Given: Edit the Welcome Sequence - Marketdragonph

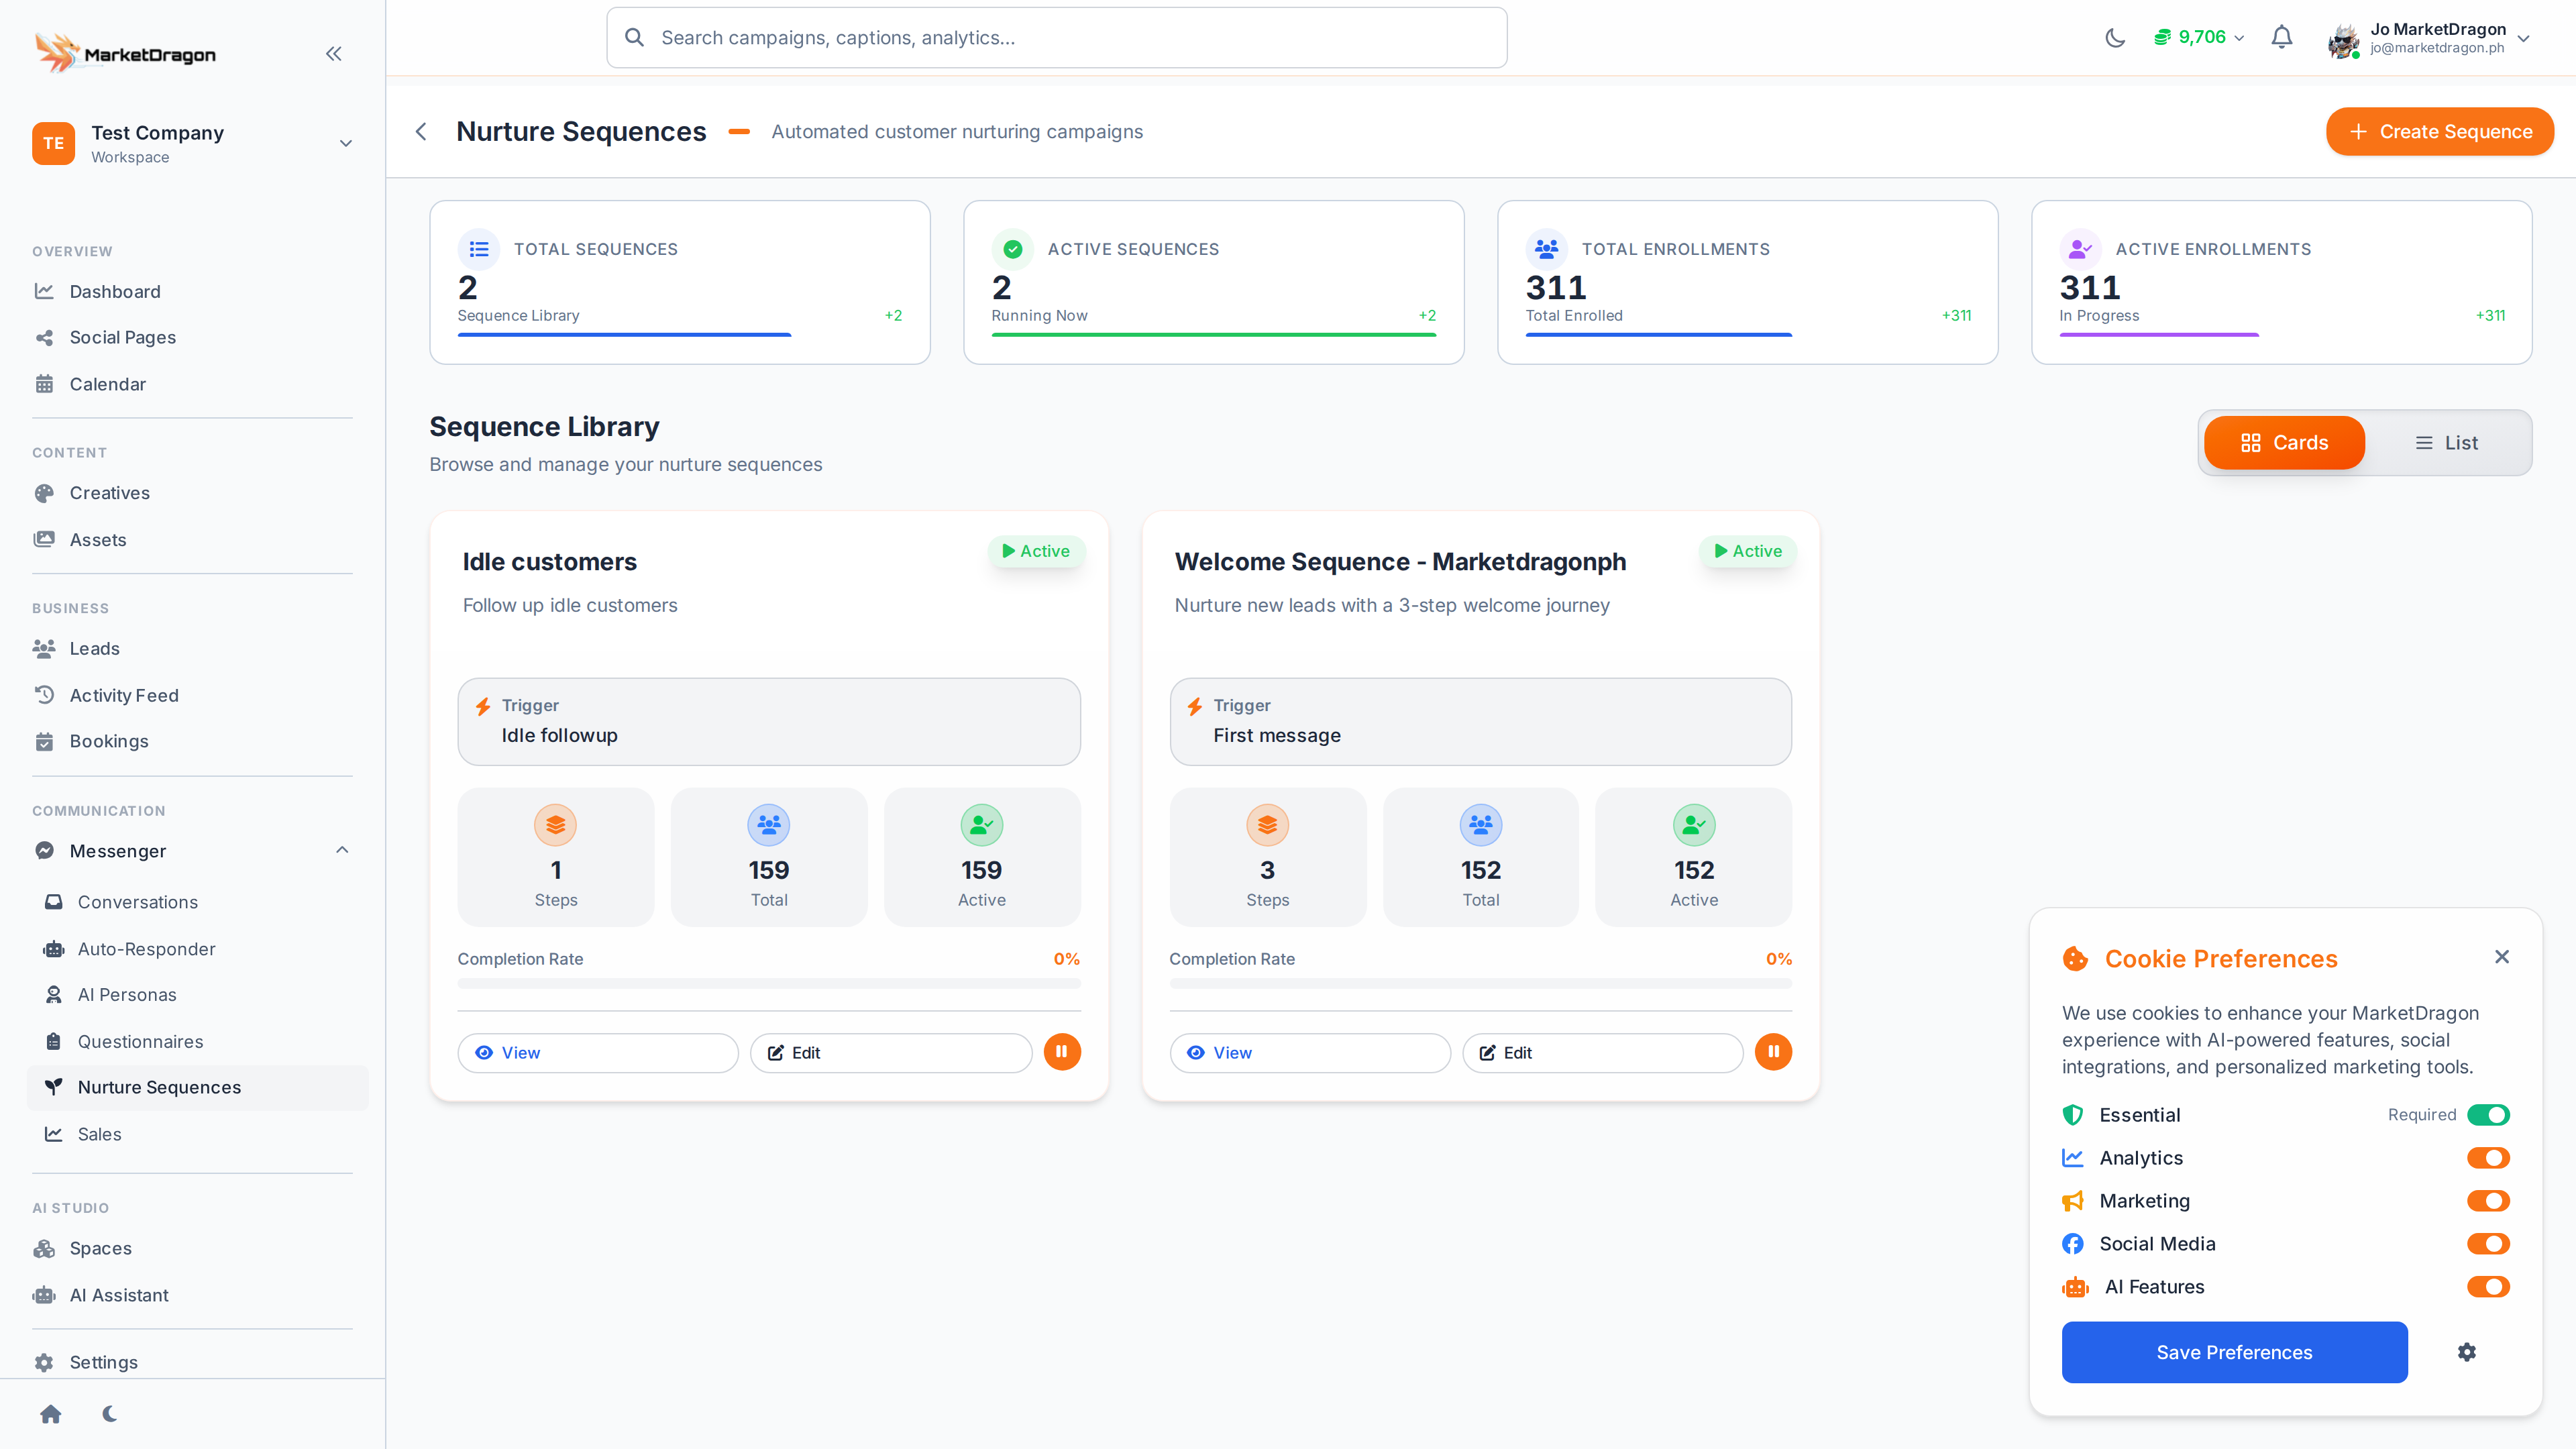Looking at the screenshot, I should (1603, 1053).
